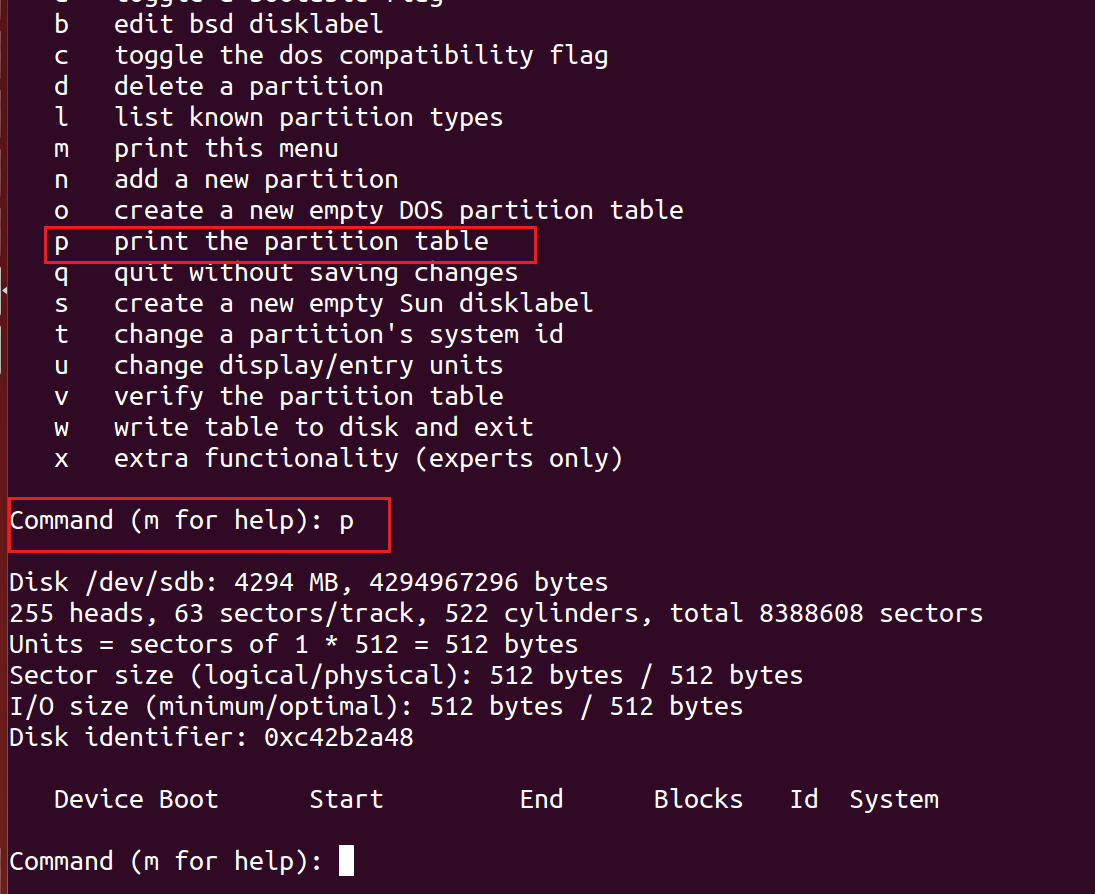Click the 'x extra functionality (experts only)' line

click(x=338, y=459)
